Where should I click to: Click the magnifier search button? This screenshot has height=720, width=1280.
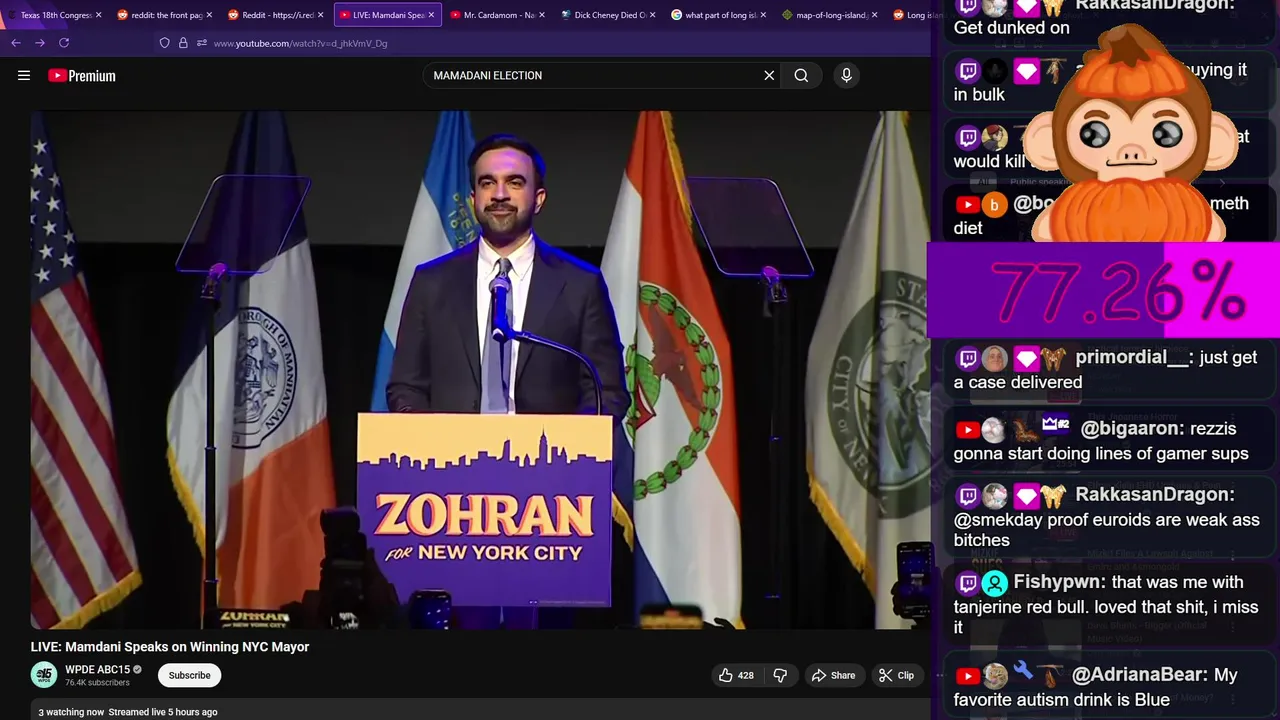click(801, 75)
